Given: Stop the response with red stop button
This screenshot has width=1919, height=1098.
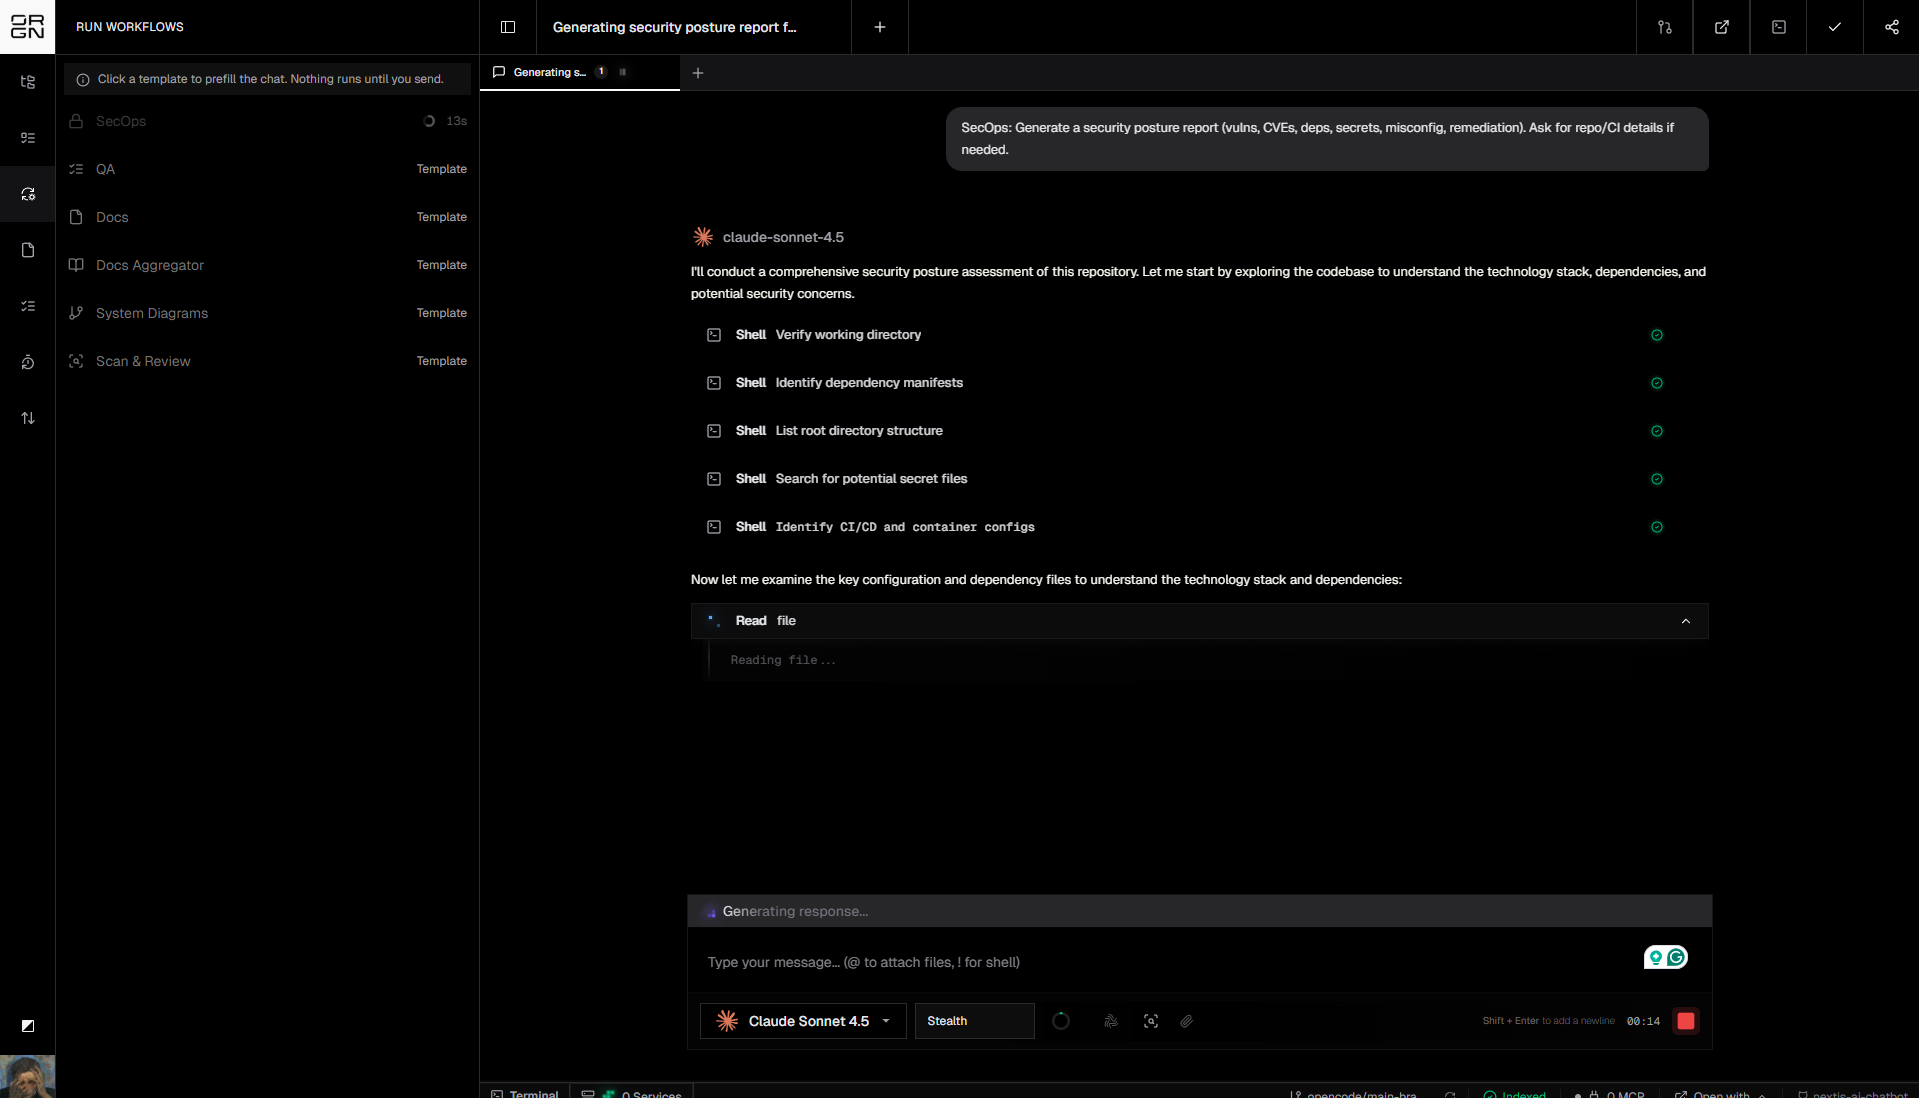Looking at the screenshot, I should [x=1685, y=1021].
